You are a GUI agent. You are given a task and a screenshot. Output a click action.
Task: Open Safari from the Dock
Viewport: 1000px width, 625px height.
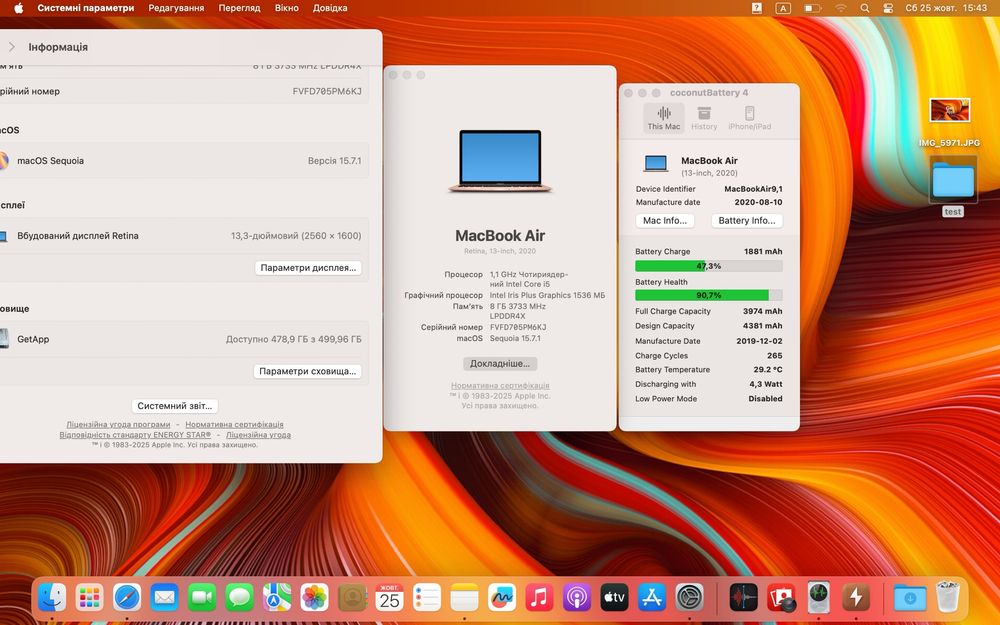click(127, 598)
